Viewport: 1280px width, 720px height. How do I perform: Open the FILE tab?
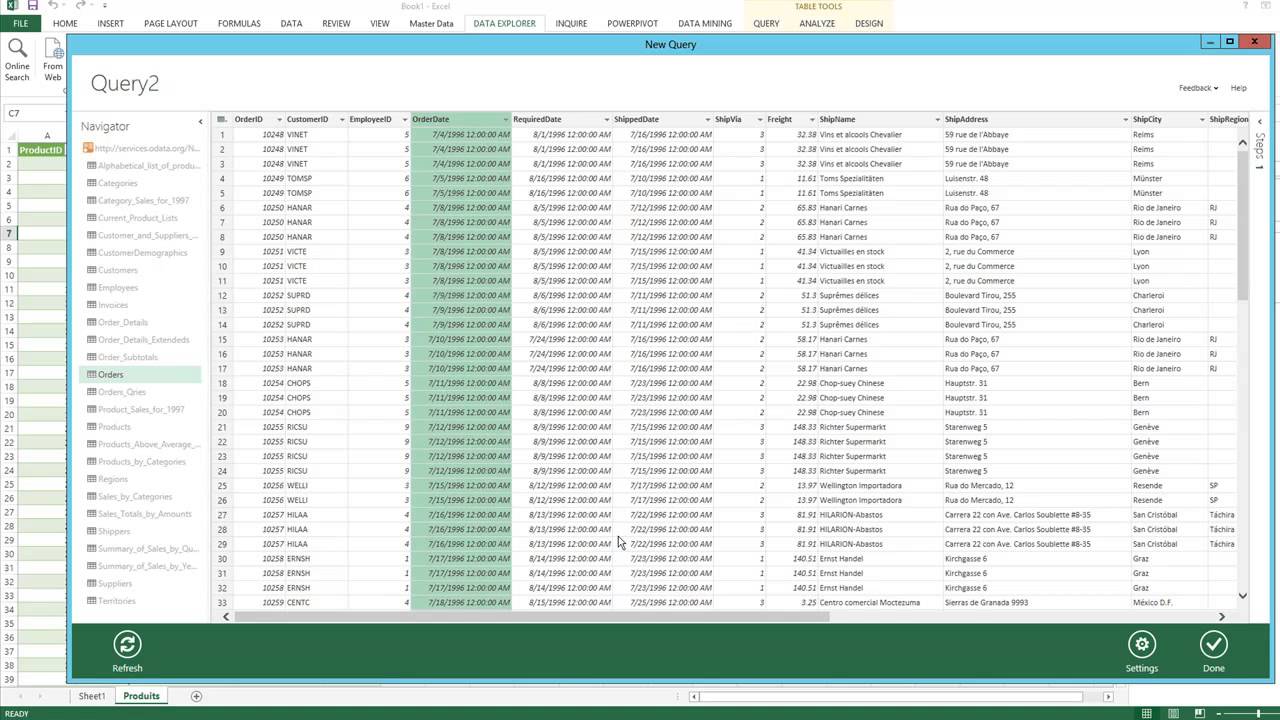[x=20, y=23]
